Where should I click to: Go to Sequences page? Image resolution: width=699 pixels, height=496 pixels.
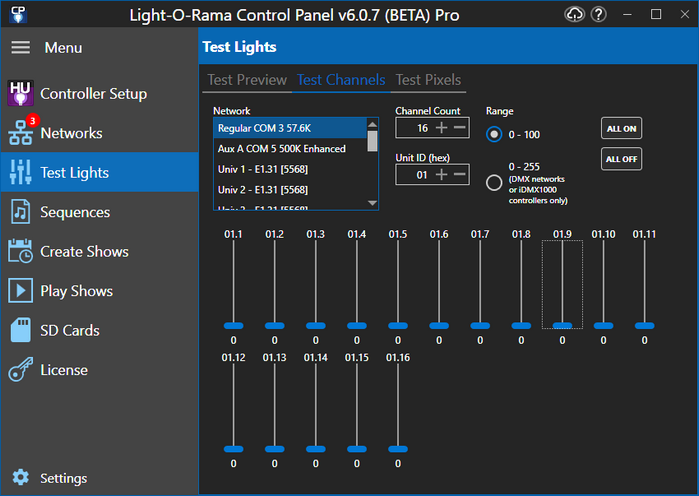click(75, 212)
